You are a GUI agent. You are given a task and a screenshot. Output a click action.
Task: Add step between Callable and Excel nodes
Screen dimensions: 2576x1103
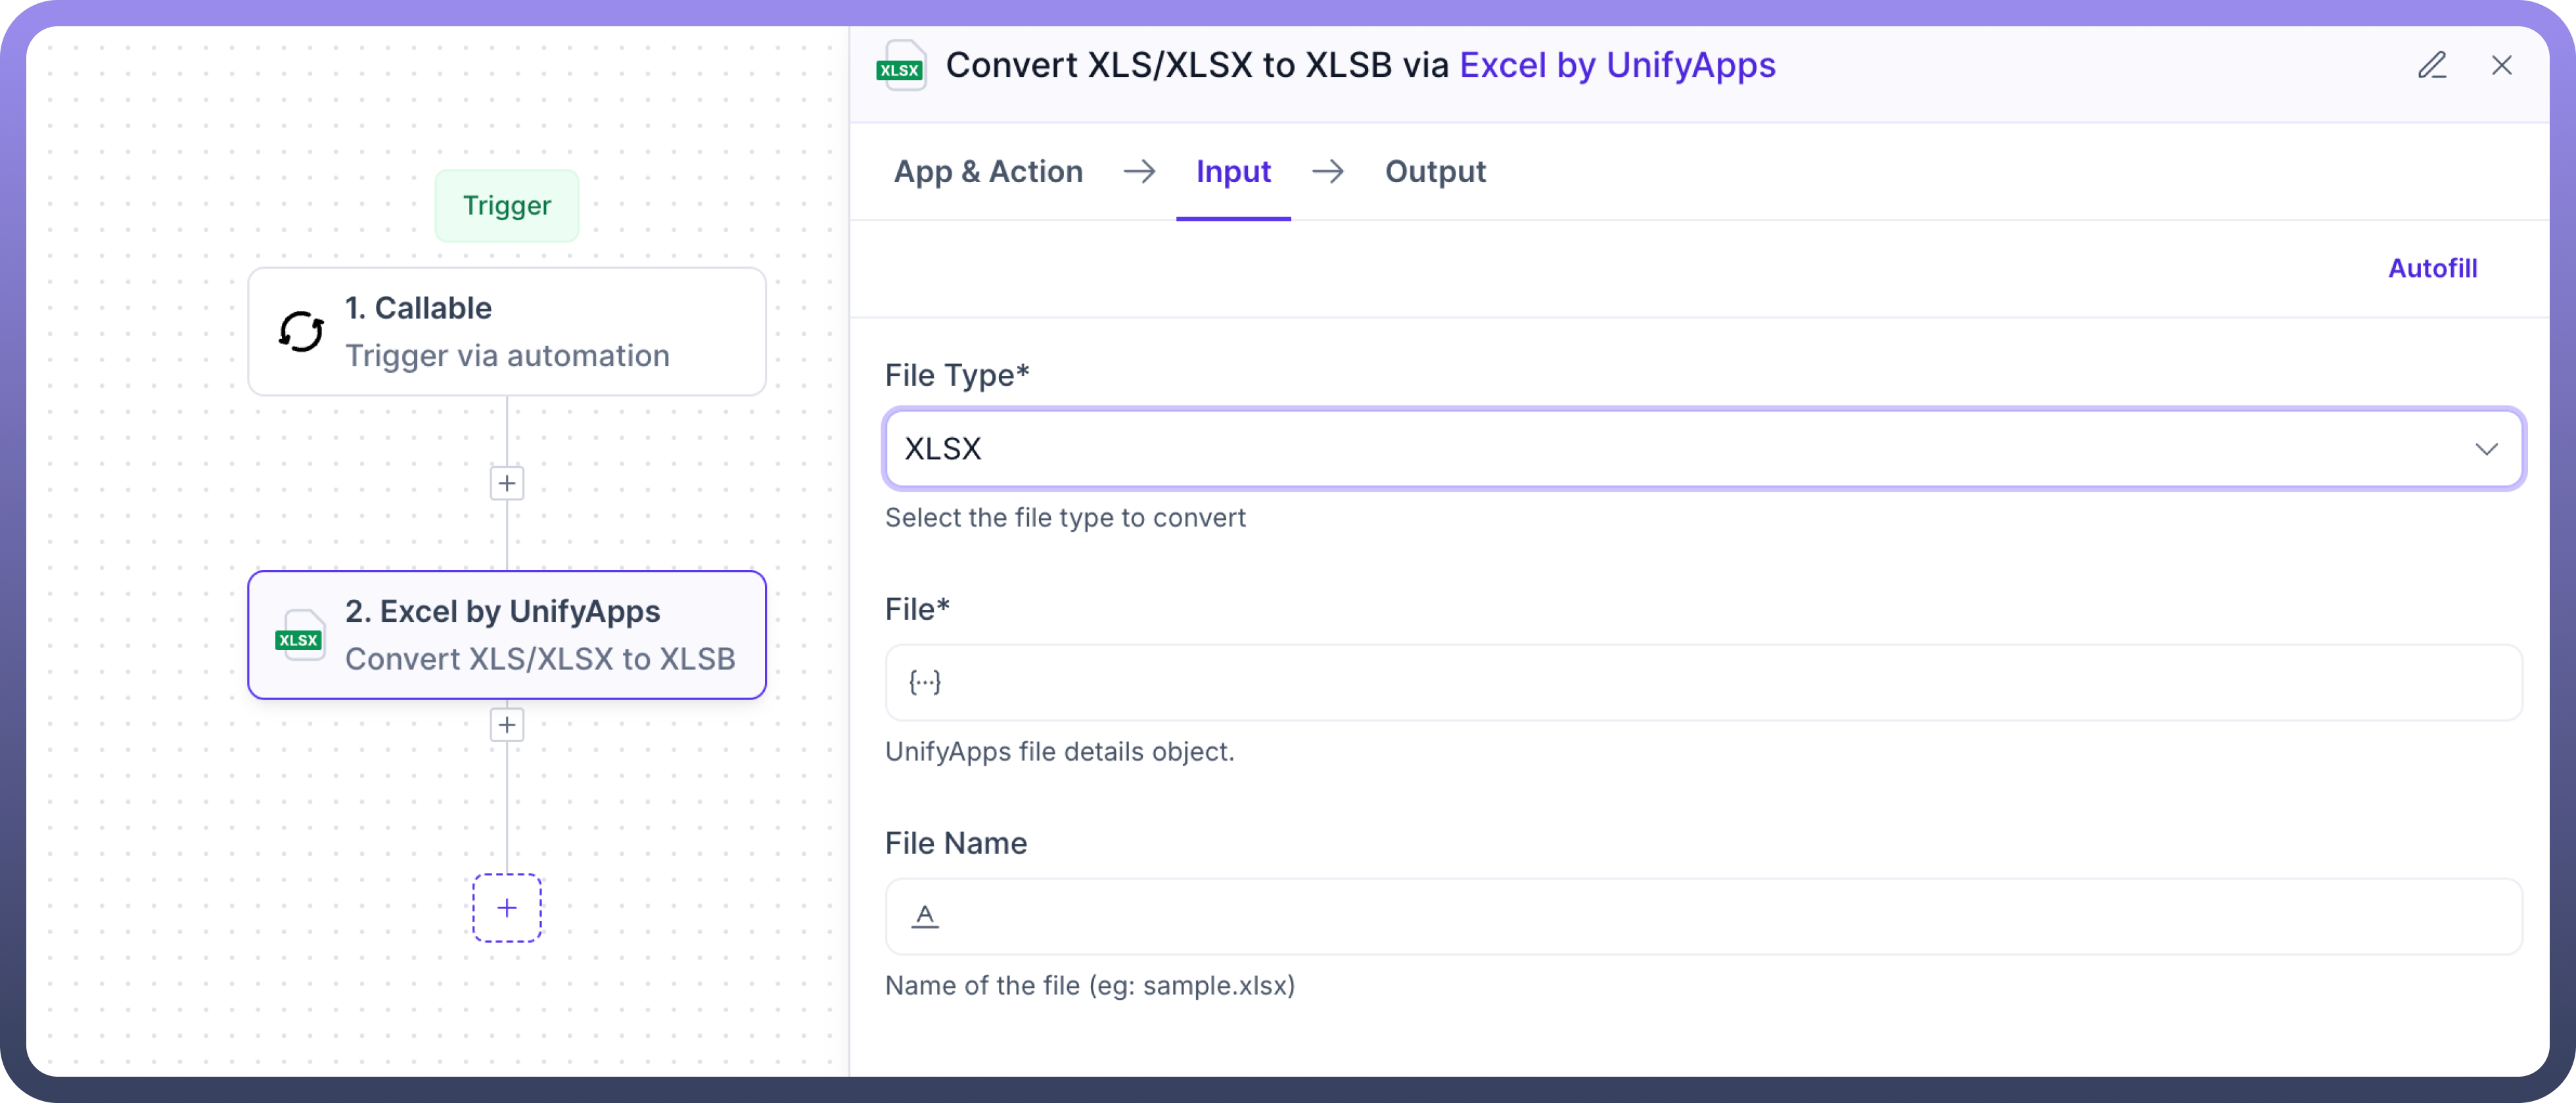(507, 484)
